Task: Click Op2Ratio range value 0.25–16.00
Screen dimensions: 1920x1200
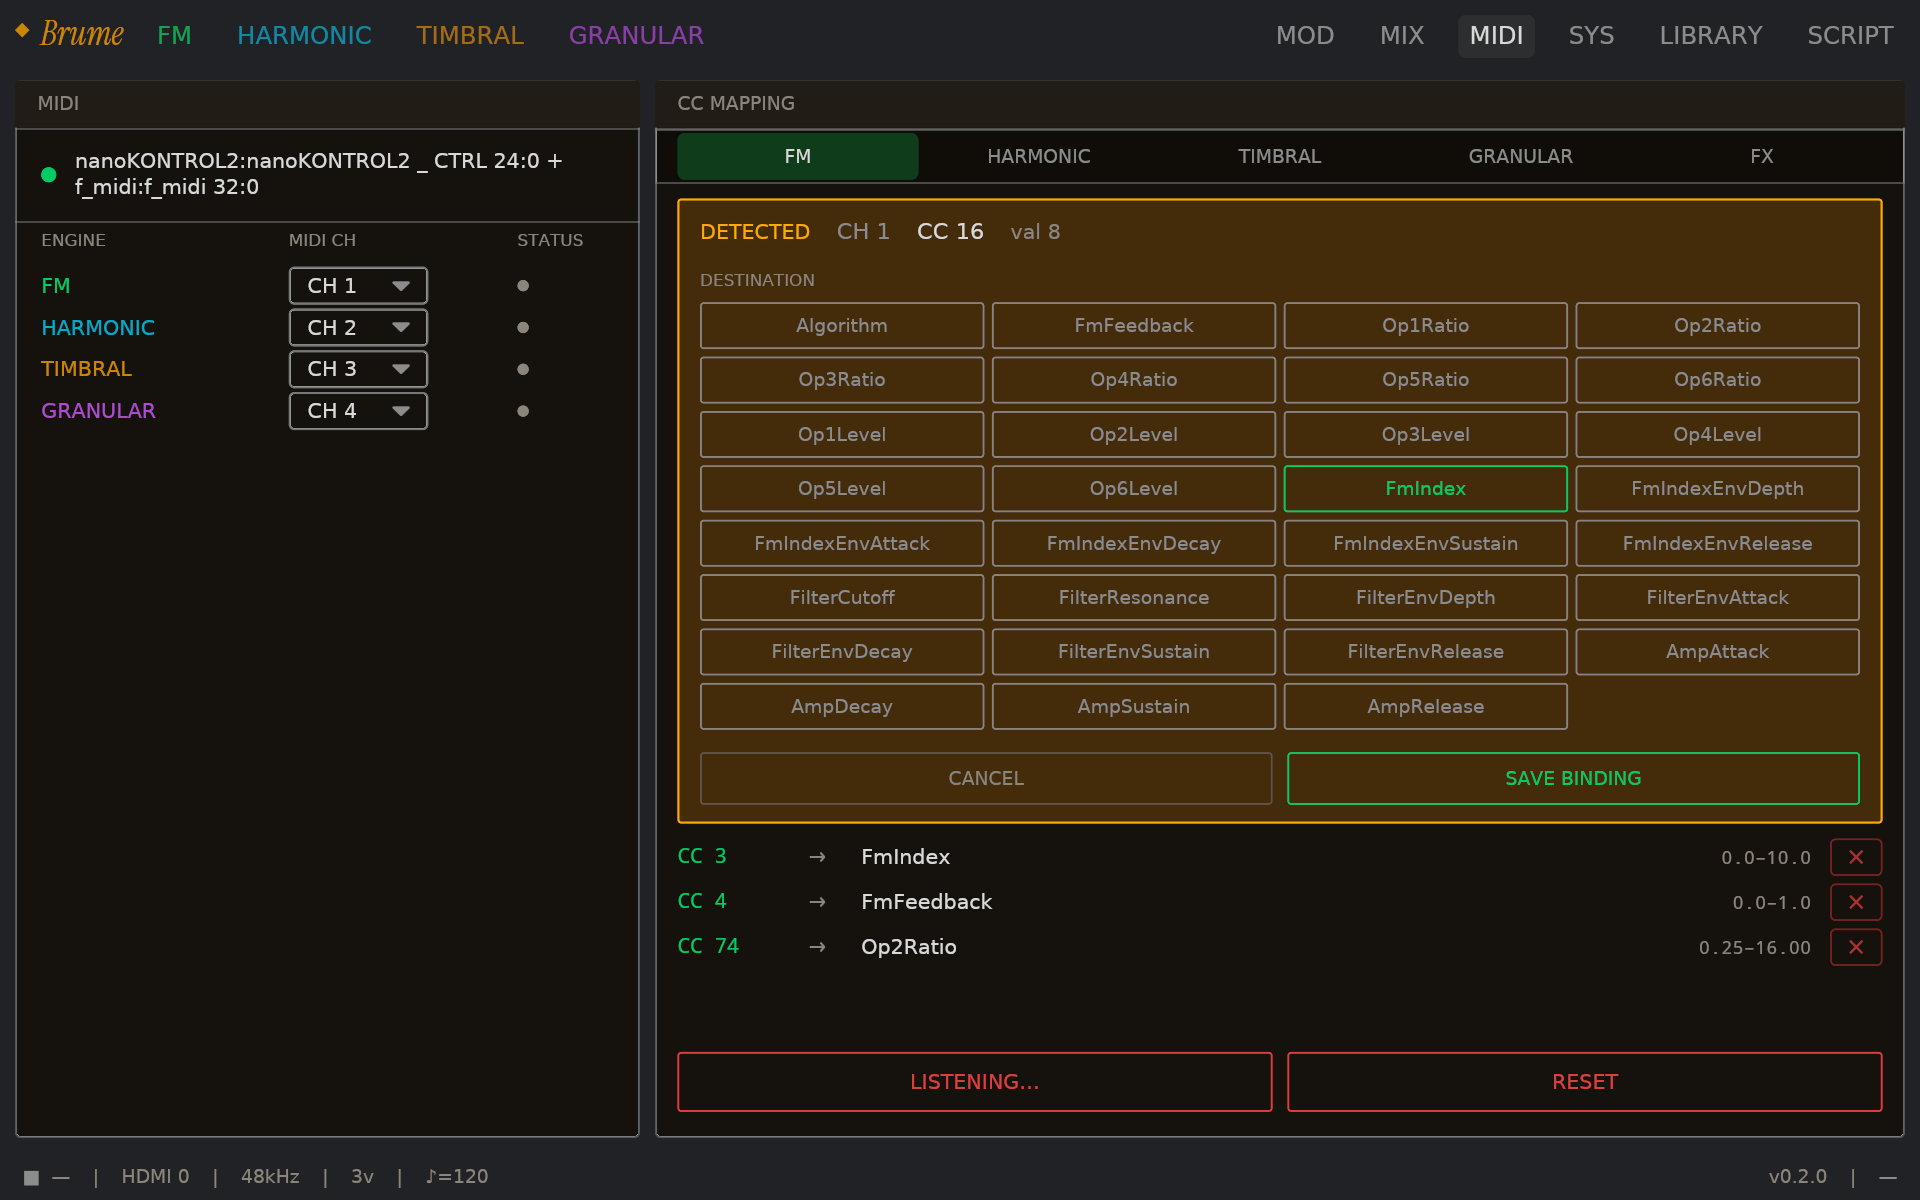Action: coord(1755,948)
